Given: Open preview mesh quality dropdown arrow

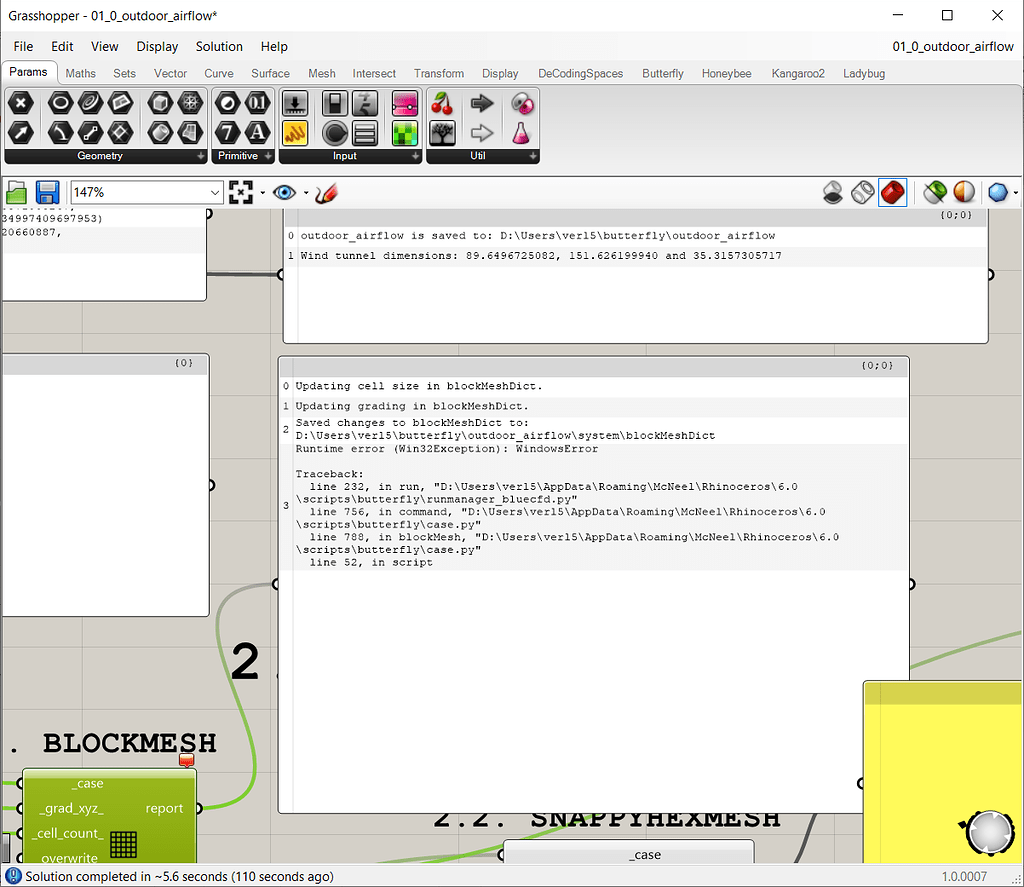Looking at the screenshot, I should coord(1016,193).
